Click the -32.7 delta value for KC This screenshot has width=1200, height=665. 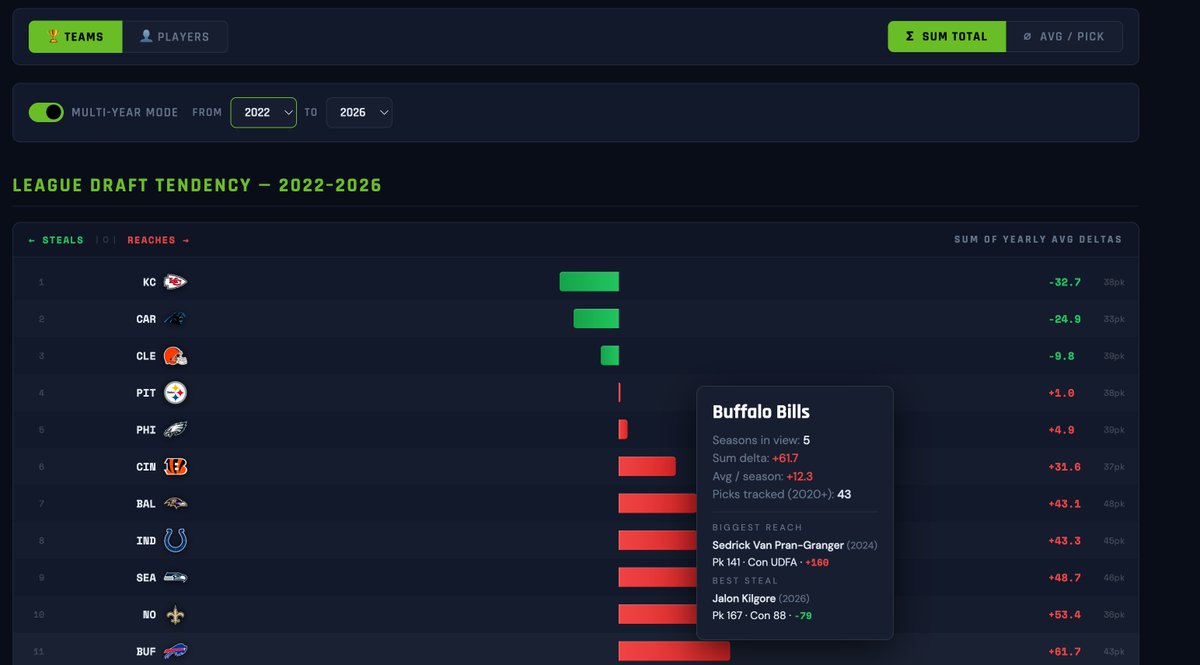(x=1065, y=283)
